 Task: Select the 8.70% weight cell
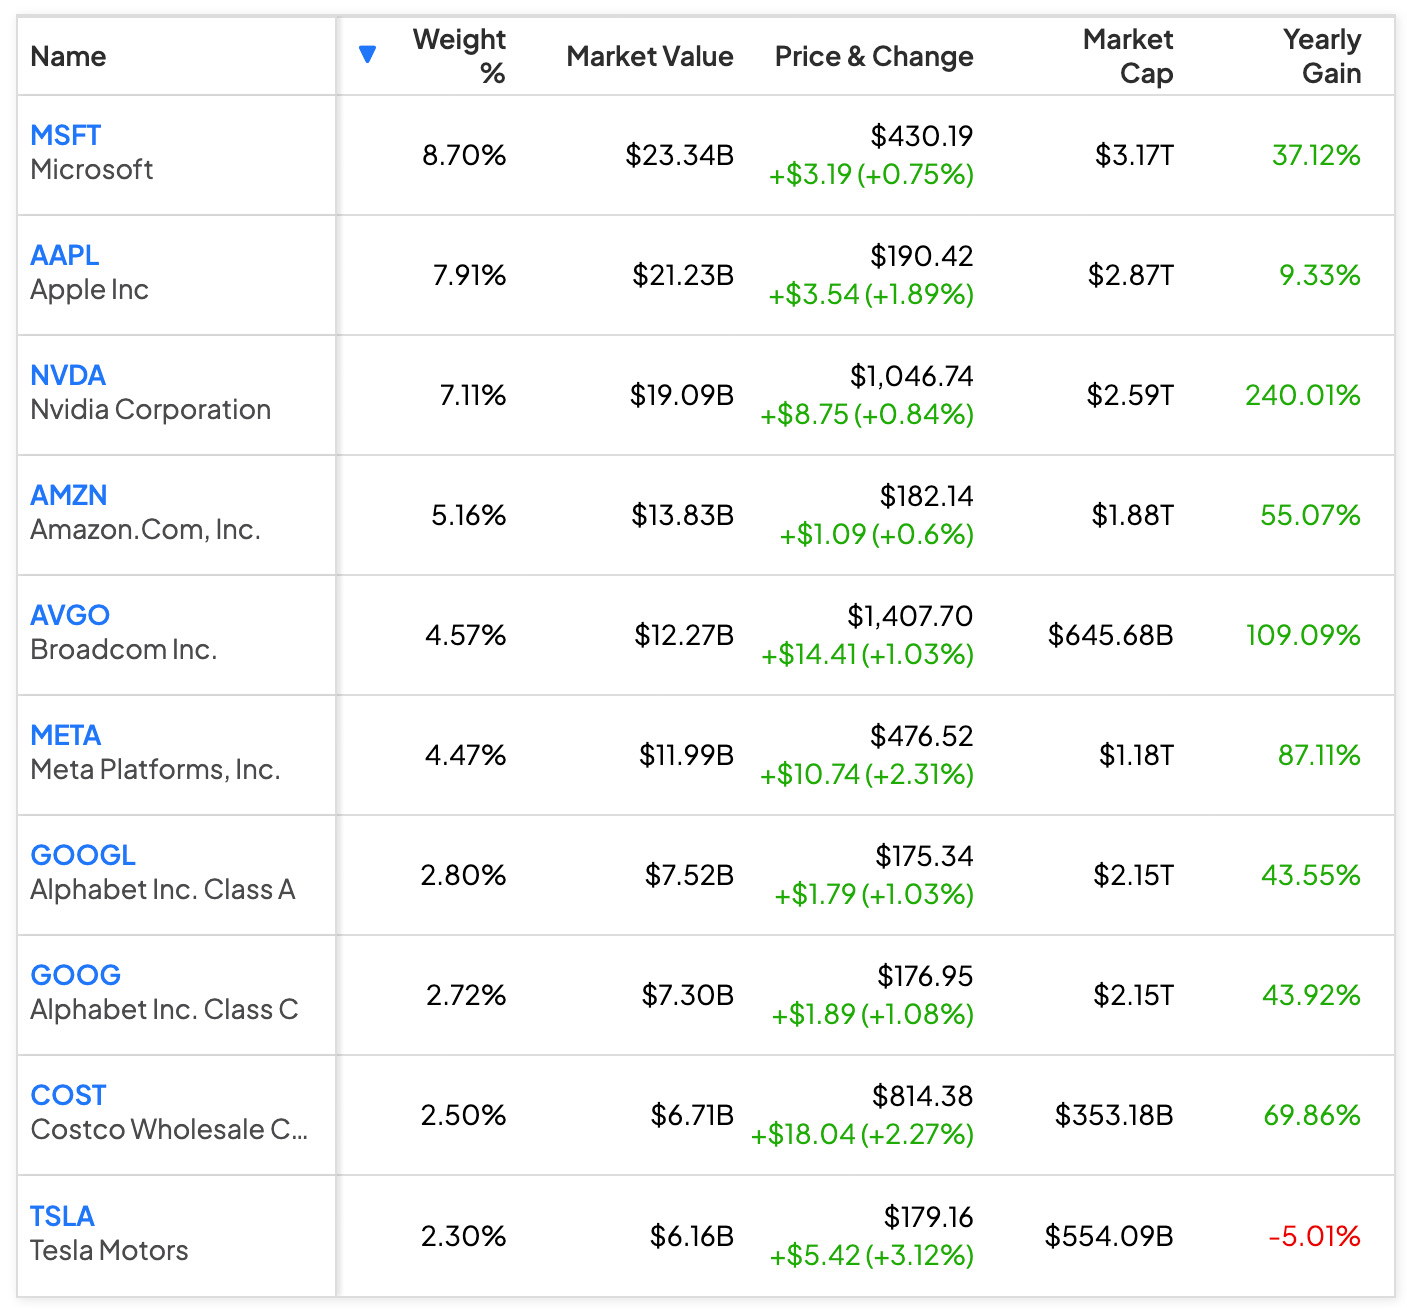[464, 155]
